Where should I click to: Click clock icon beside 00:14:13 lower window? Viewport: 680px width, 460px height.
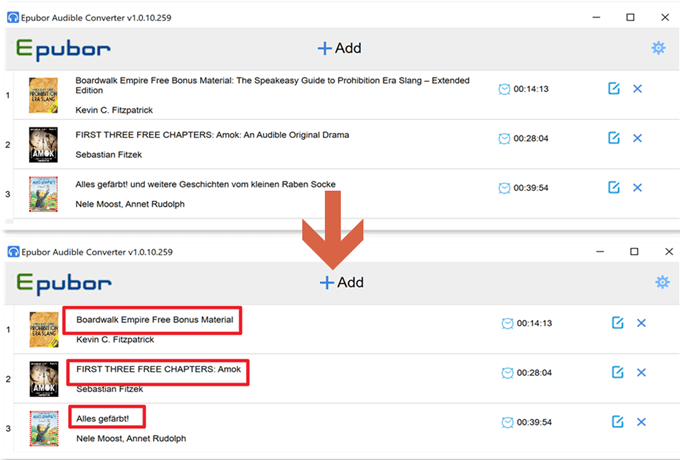tap(507, 323)
